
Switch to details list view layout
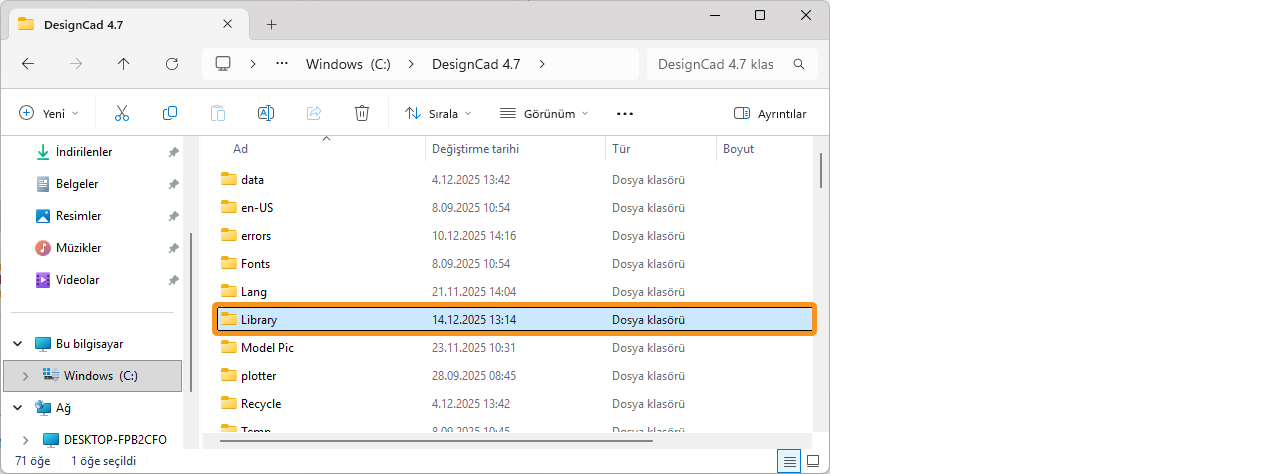coord(790,461)
